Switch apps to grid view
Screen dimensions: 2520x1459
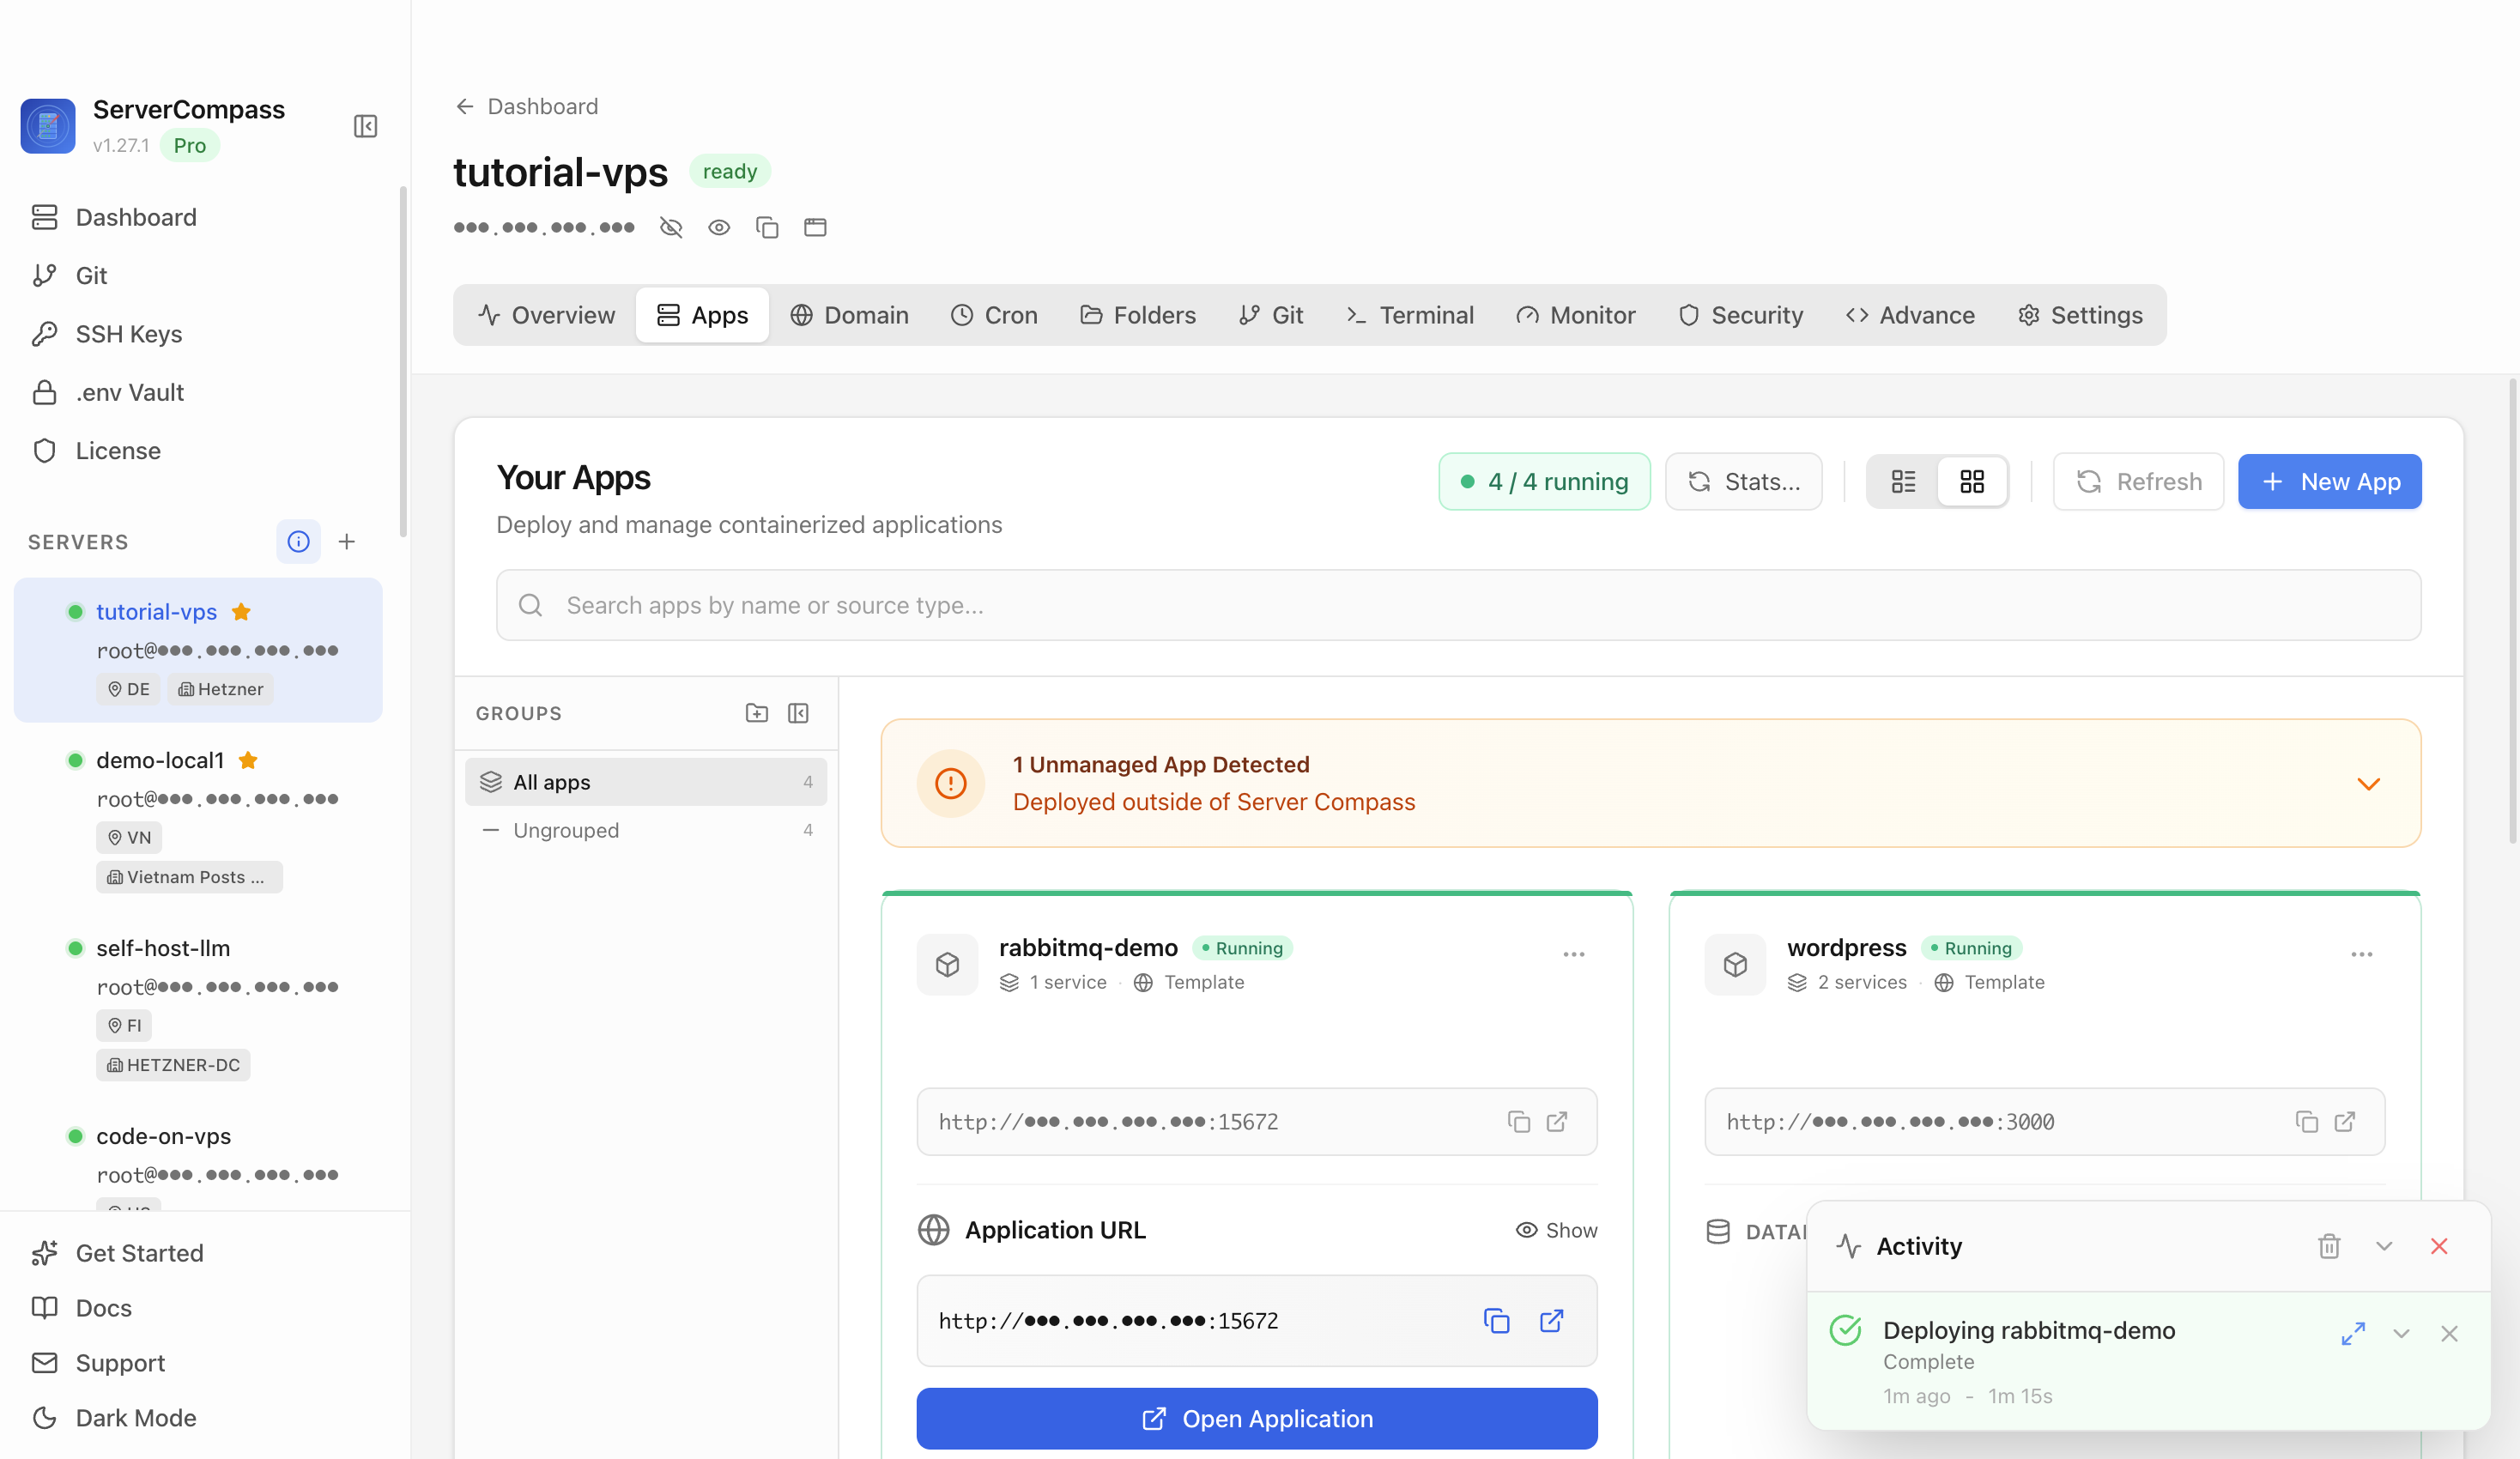point(1972,481)
